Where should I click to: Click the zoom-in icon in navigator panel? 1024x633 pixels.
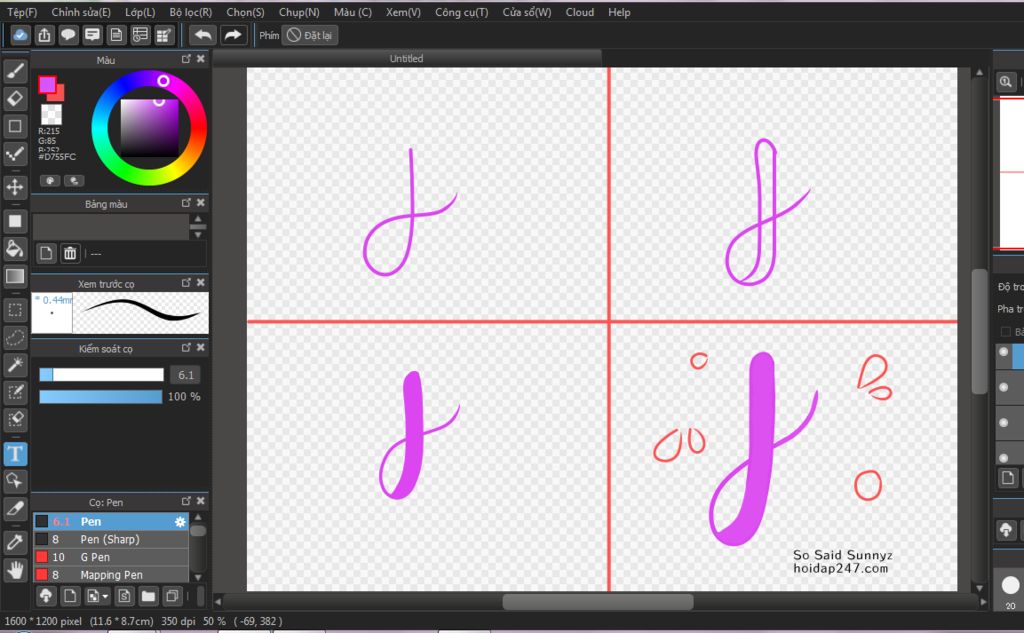coord(1006,82)
